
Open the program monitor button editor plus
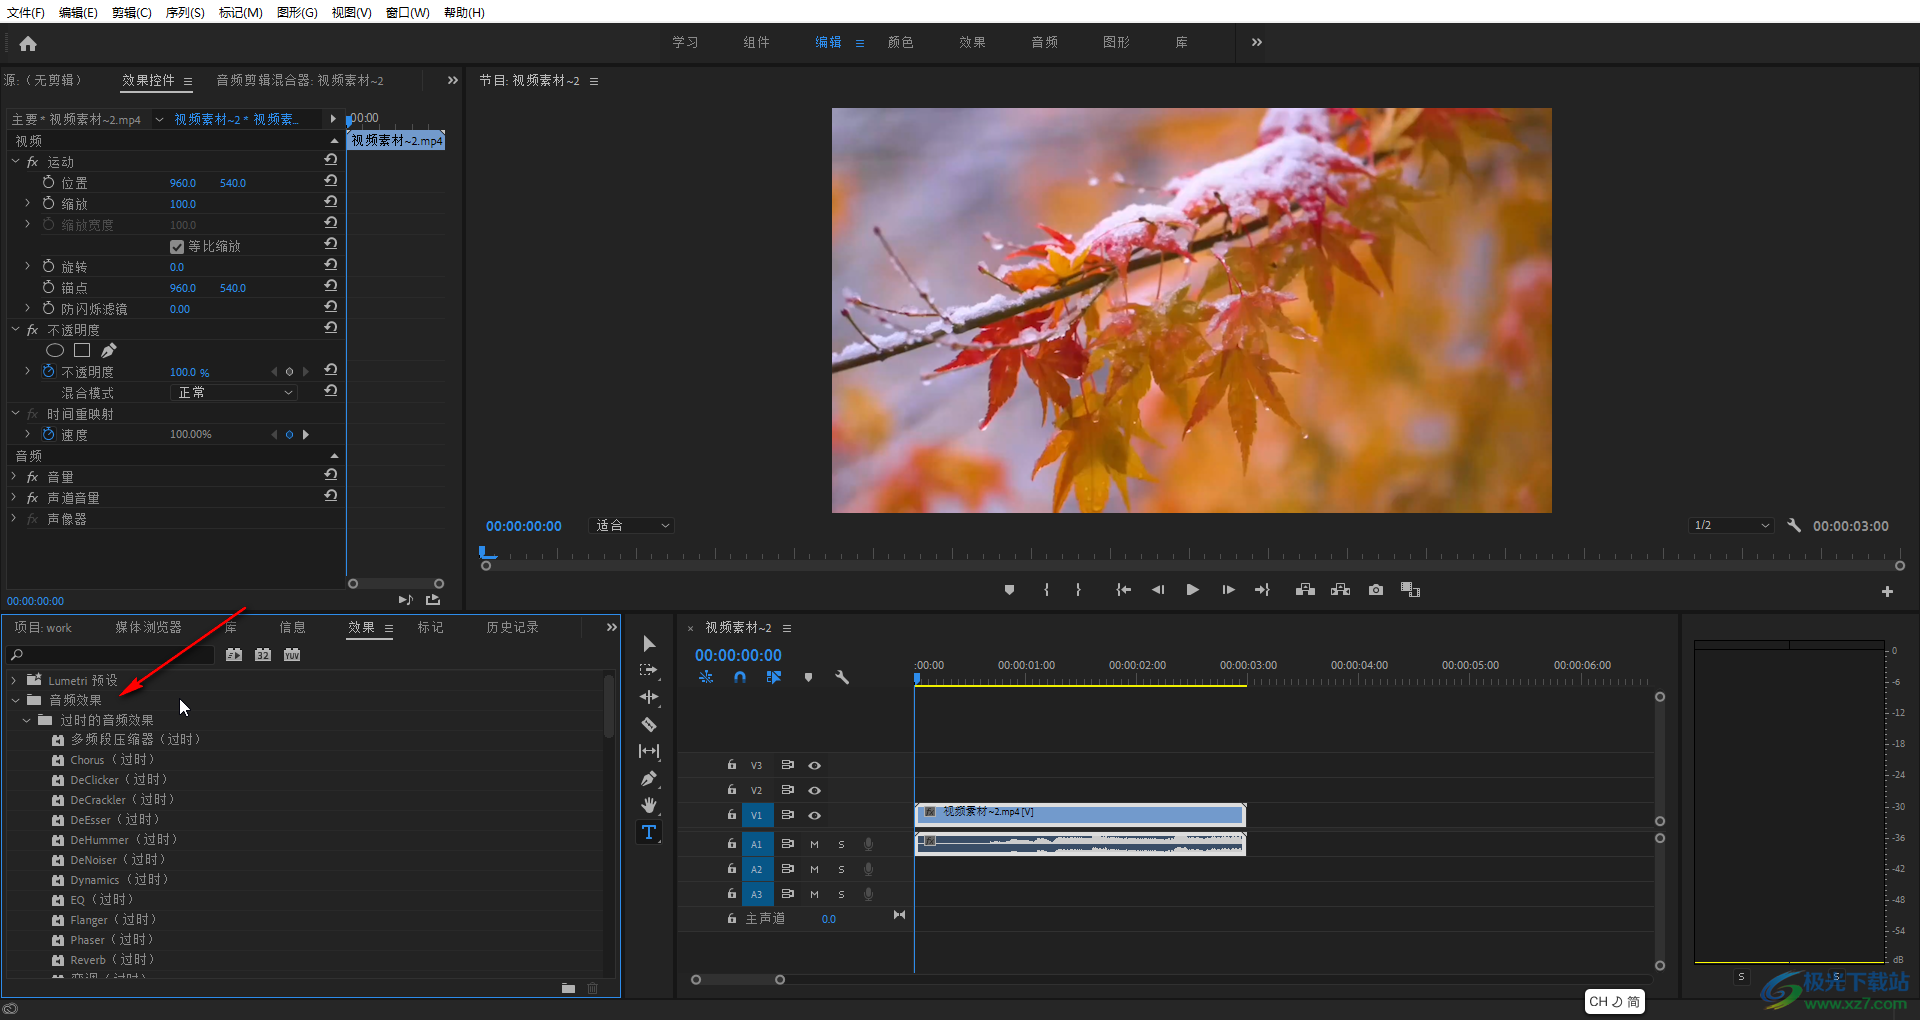pos(1887,591)
